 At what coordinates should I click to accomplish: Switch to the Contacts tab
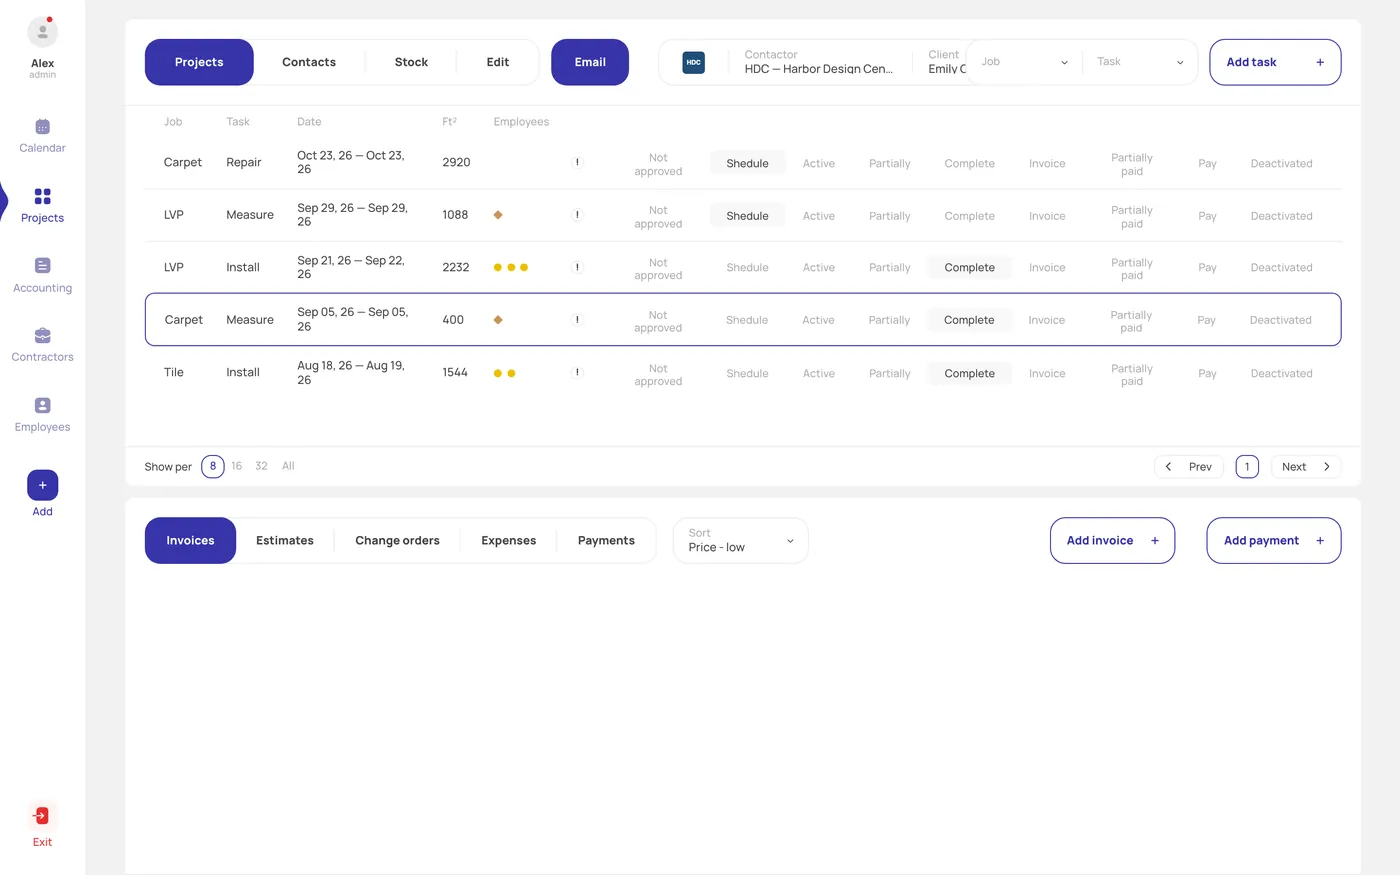[309, 62]
